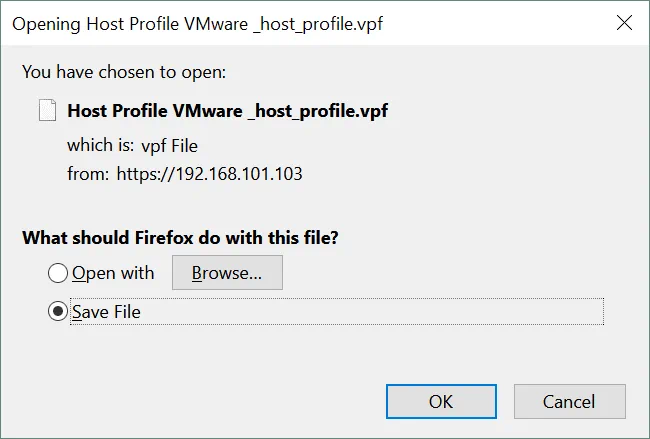Click empty title bar space left of the X
The height and width of the screenshot is (439, 650).
click(480, 23)
